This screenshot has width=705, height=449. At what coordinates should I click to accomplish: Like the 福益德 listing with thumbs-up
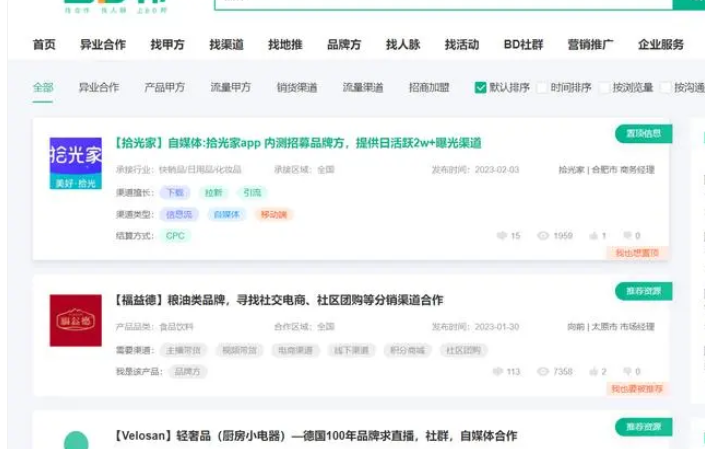pos(593,371)
